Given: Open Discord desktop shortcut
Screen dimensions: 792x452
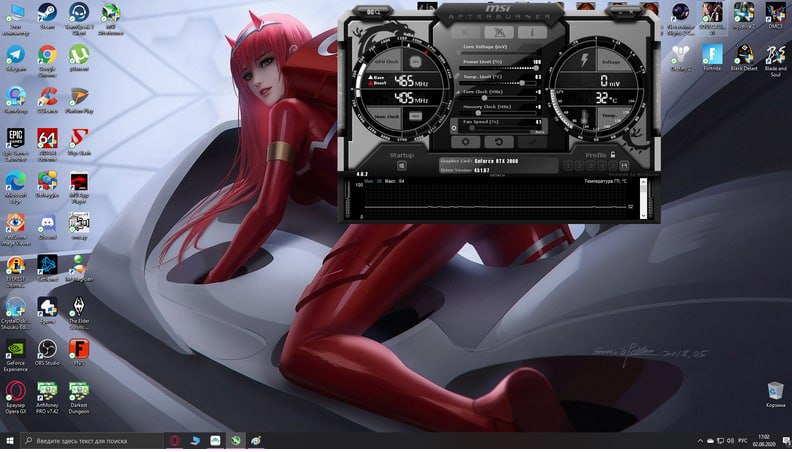Looking at the screenshot, I should point(47,227).
